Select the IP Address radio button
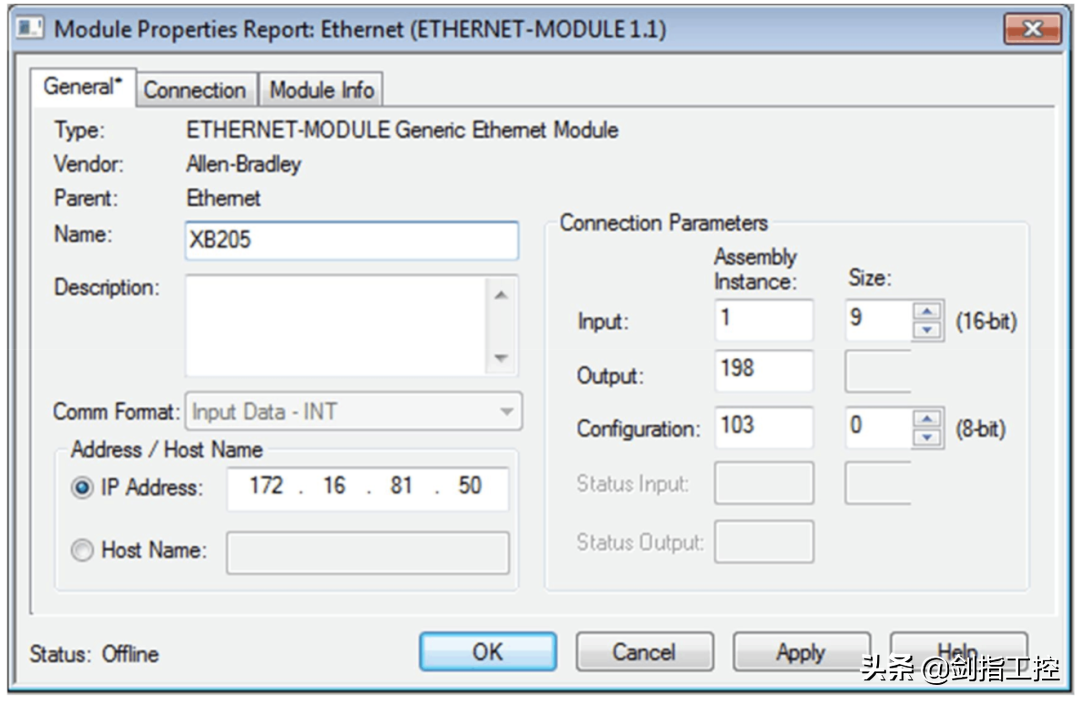 tap(83, 488)
